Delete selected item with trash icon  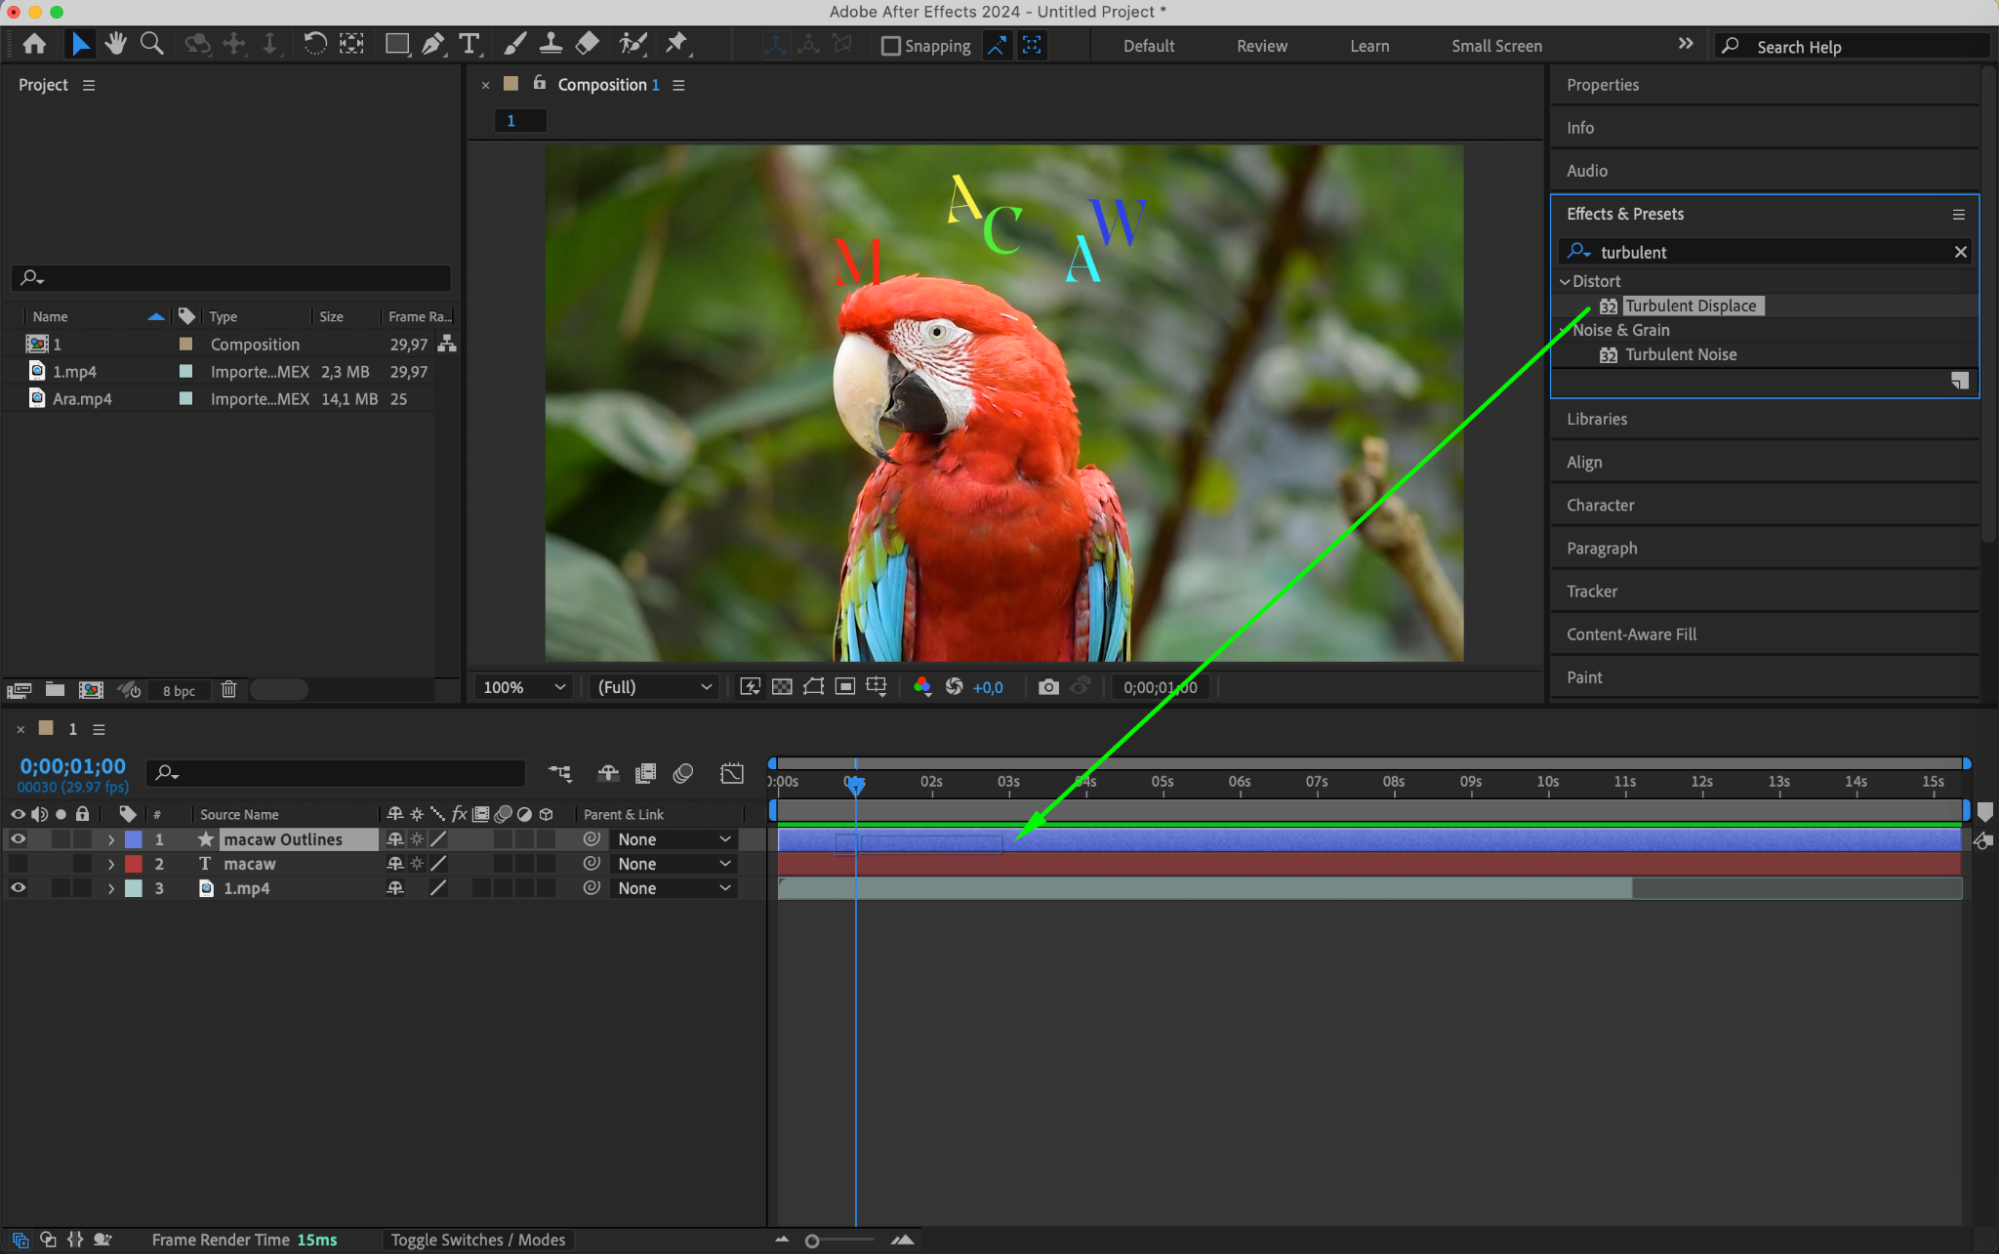228,690
